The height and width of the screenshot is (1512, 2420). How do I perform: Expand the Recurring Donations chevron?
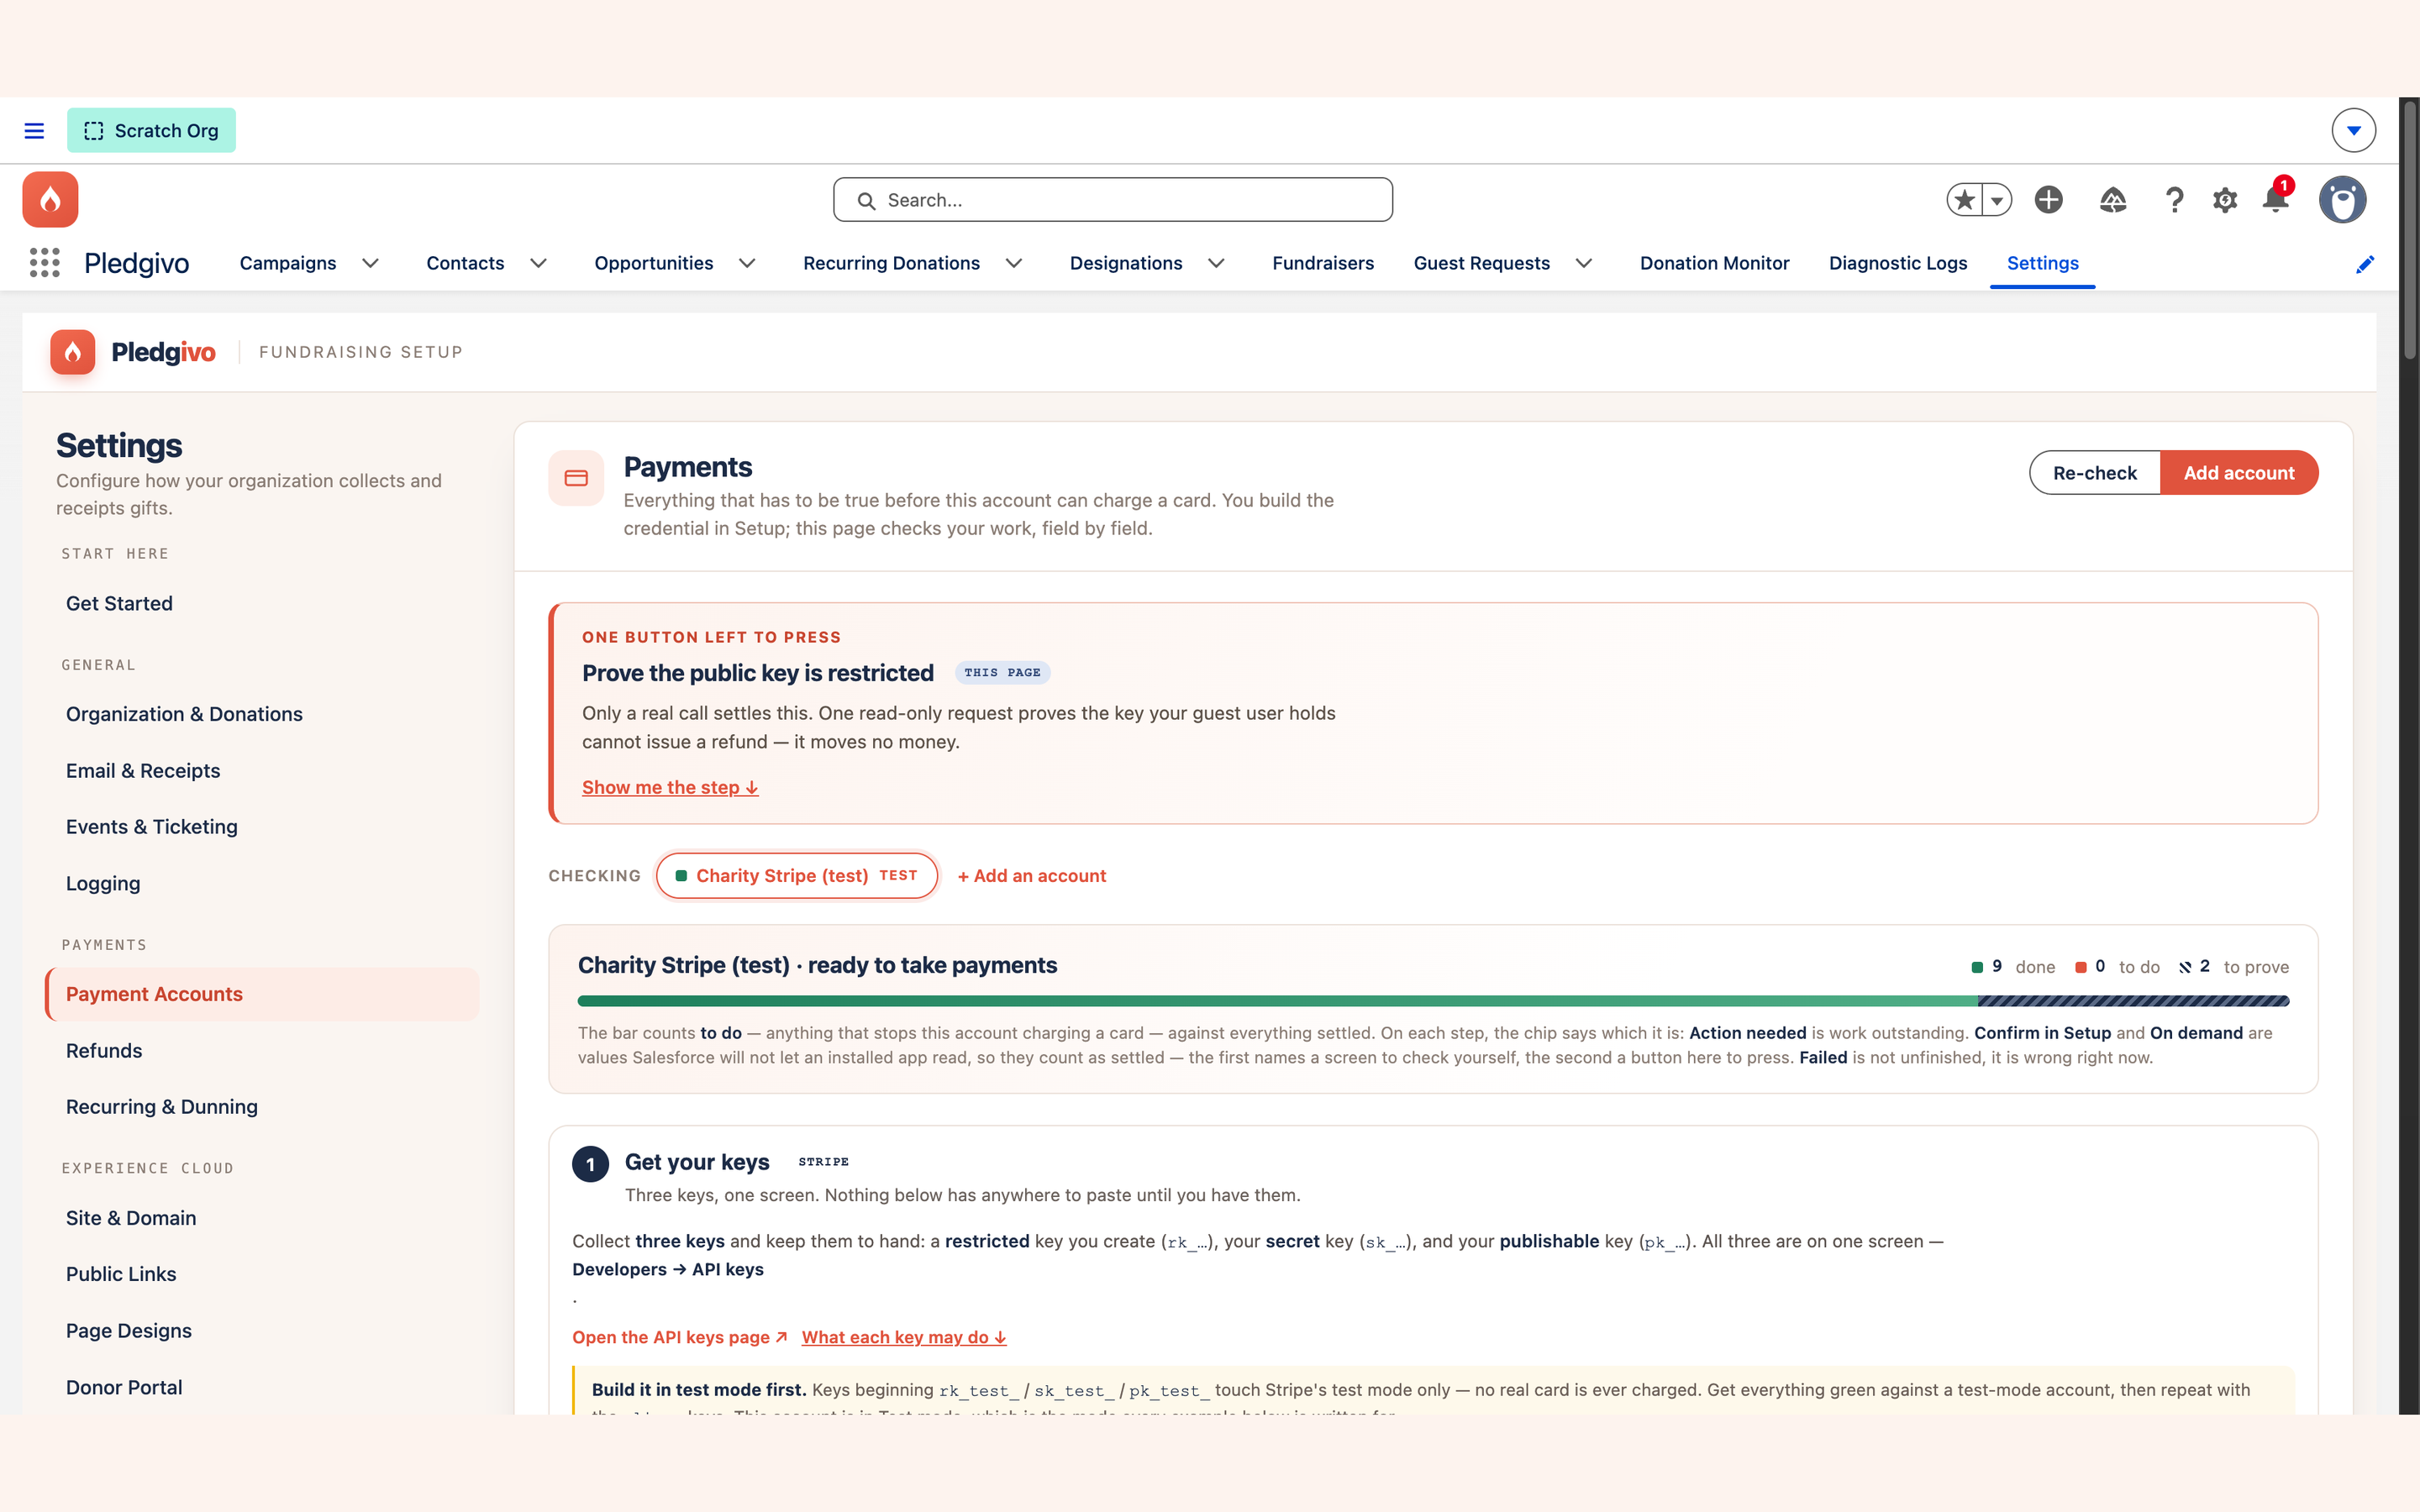[1014, 263]
